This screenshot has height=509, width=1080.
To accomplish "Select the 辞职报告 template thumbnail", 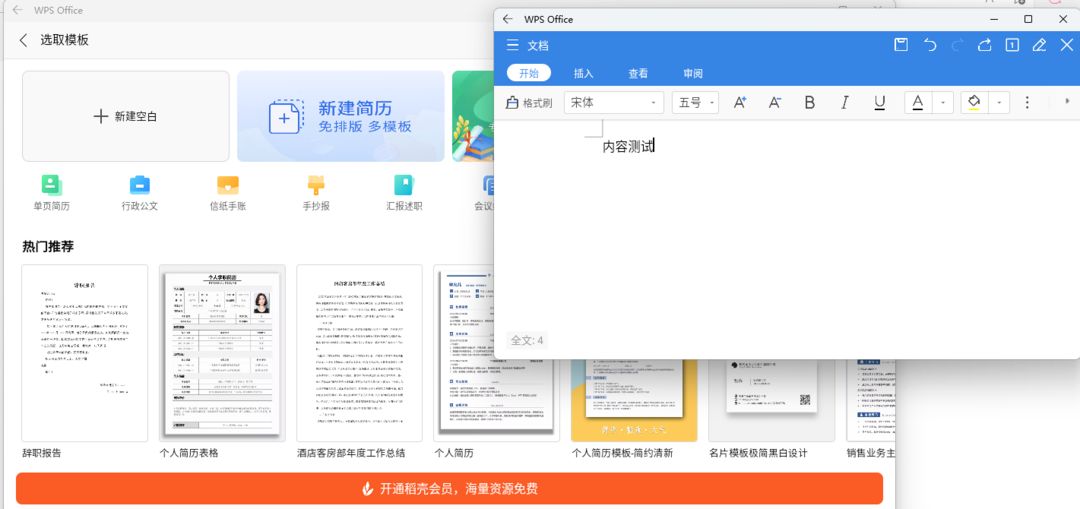I will 85,353.
